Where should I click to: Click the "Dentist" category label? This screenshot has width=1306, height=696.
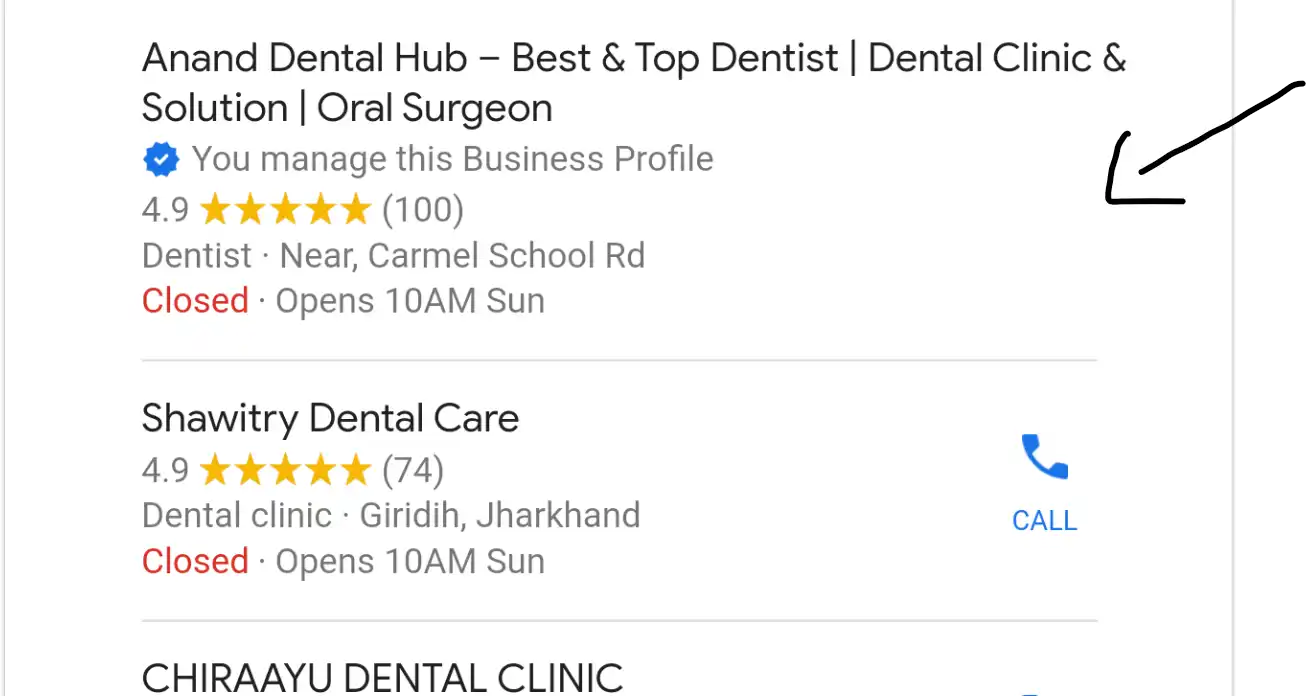pyautogui.click(x=197, y=256)
